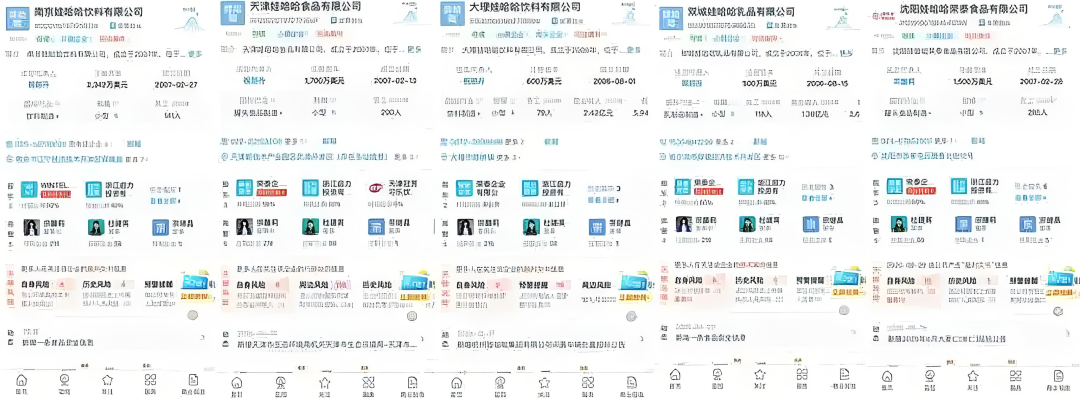Select founding date 2007-02-13
Viewport: 1080px width, 401px height.
pyautogui.click(x=397, y=81)
